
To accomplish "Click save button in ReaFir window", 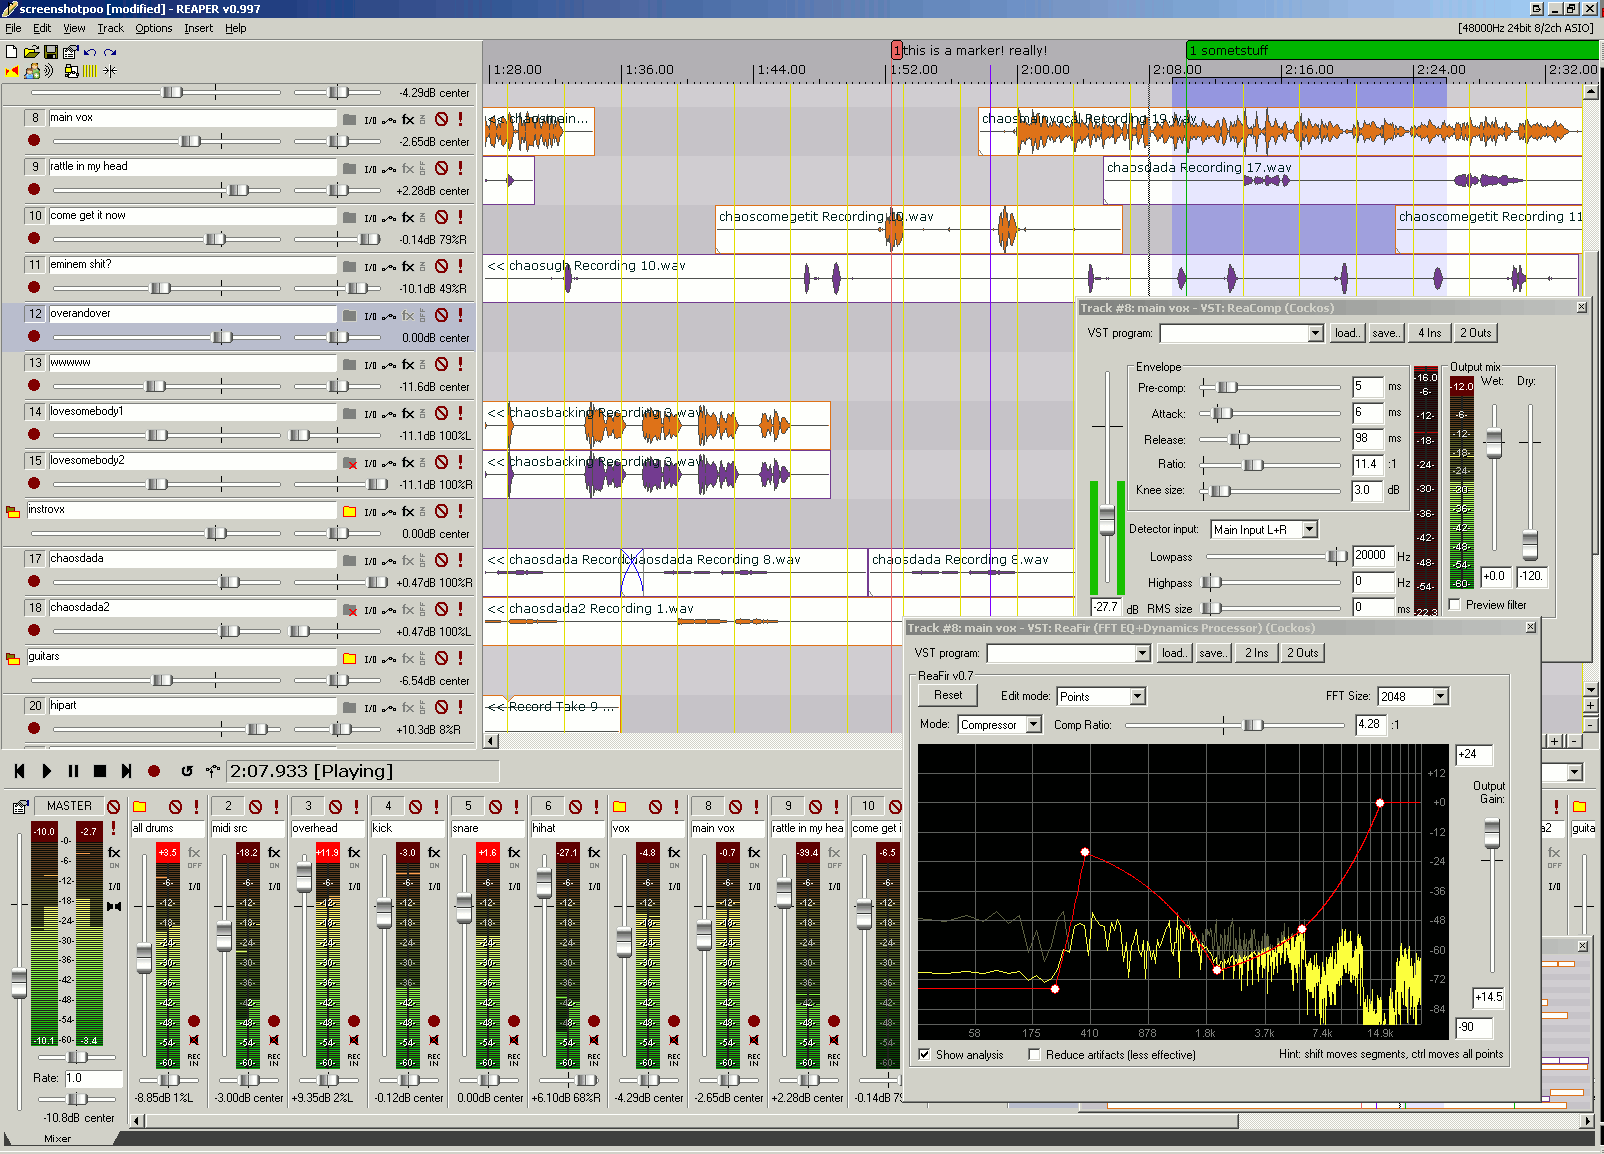I will click(1212, 653).
